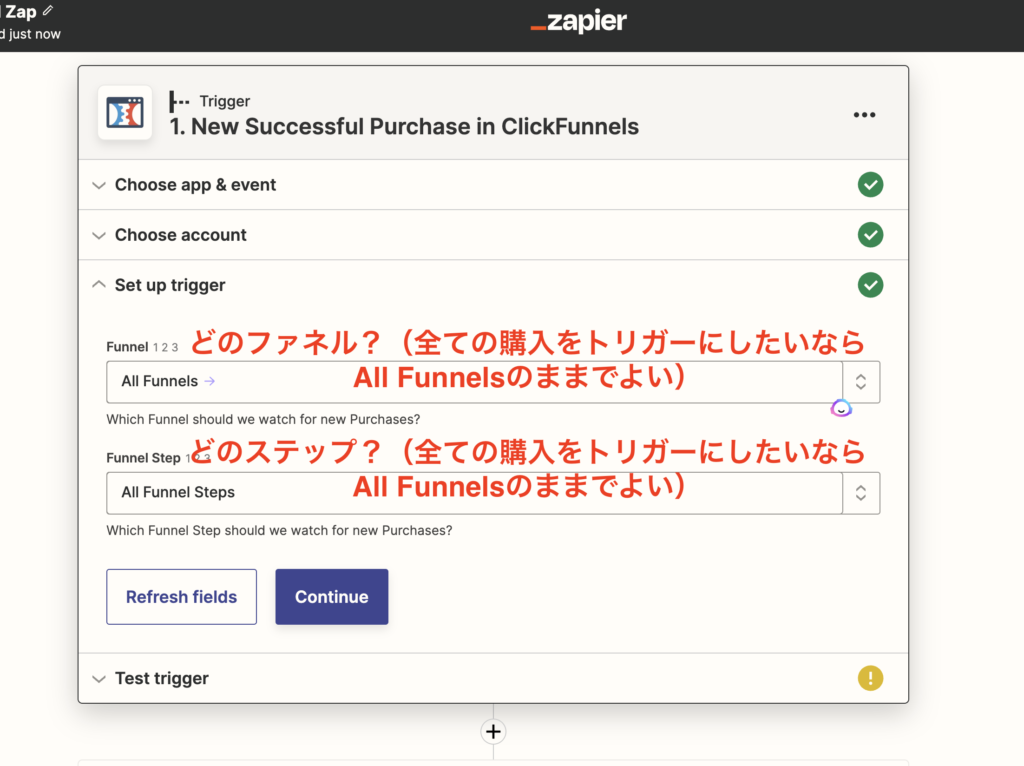1024x766 pixels.
Task: Collapse the Set up trigger section
Action: pyautogui.click(x=493, y=285)
